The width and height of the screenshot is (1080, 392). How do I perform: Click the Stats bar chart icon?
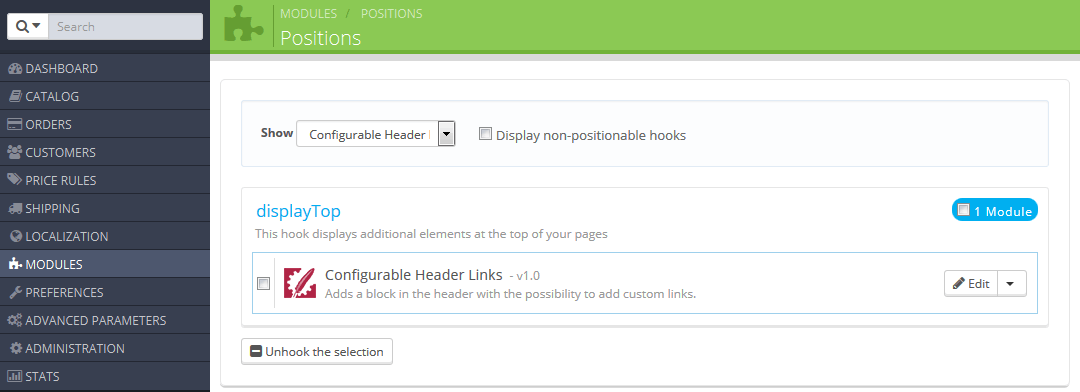pos(15,376)
